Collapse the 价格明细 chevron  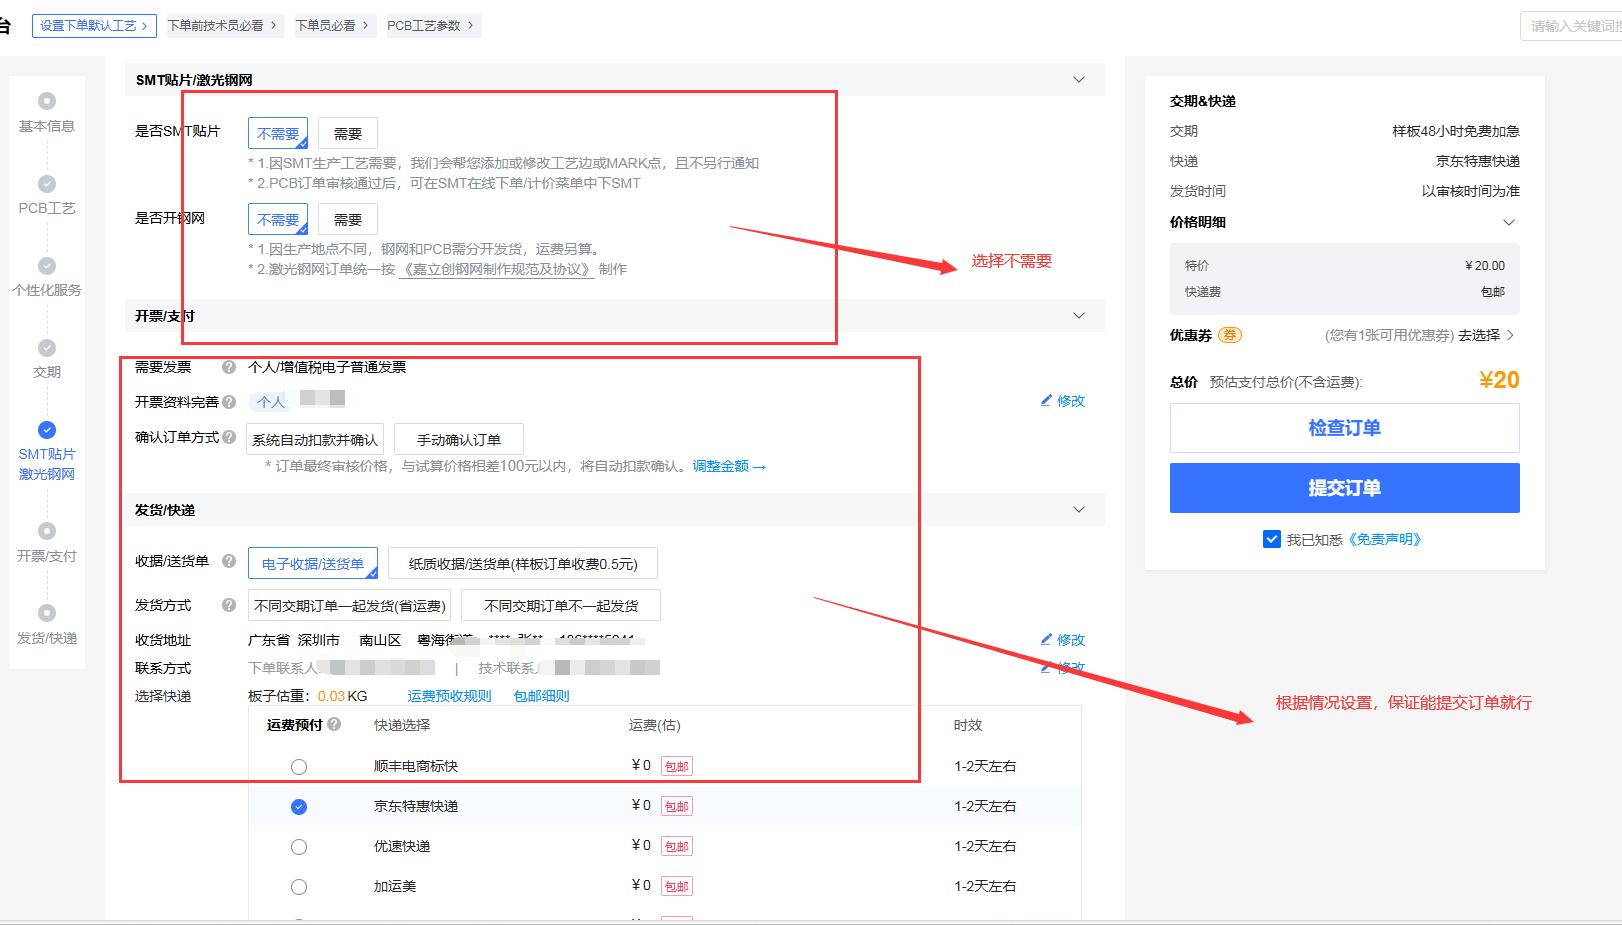[x=1509, y=222]
